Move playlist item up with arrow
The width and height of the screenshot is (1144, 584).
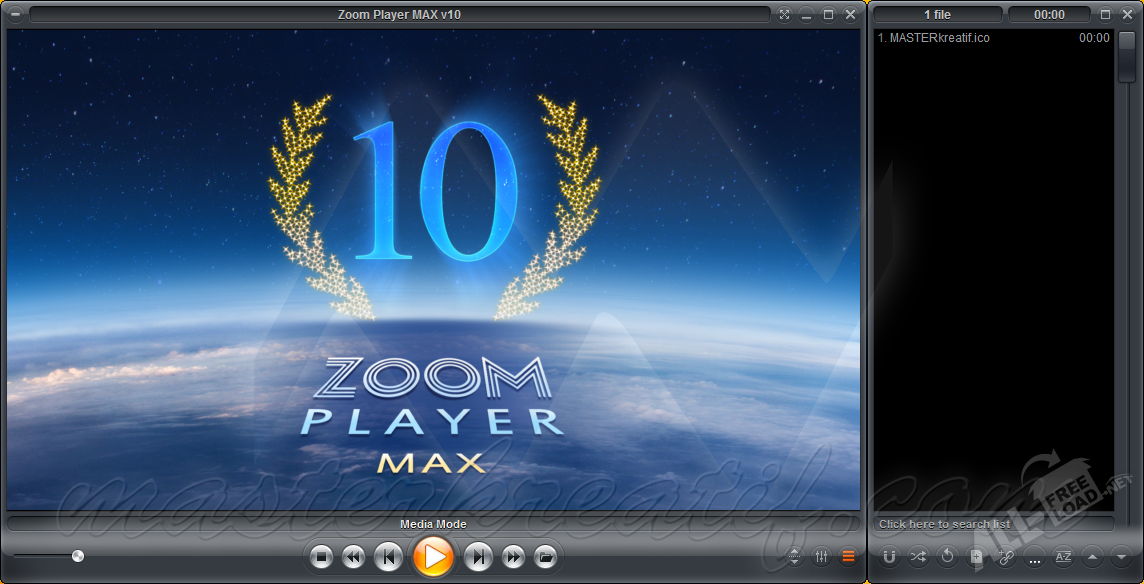[1092, 556]
